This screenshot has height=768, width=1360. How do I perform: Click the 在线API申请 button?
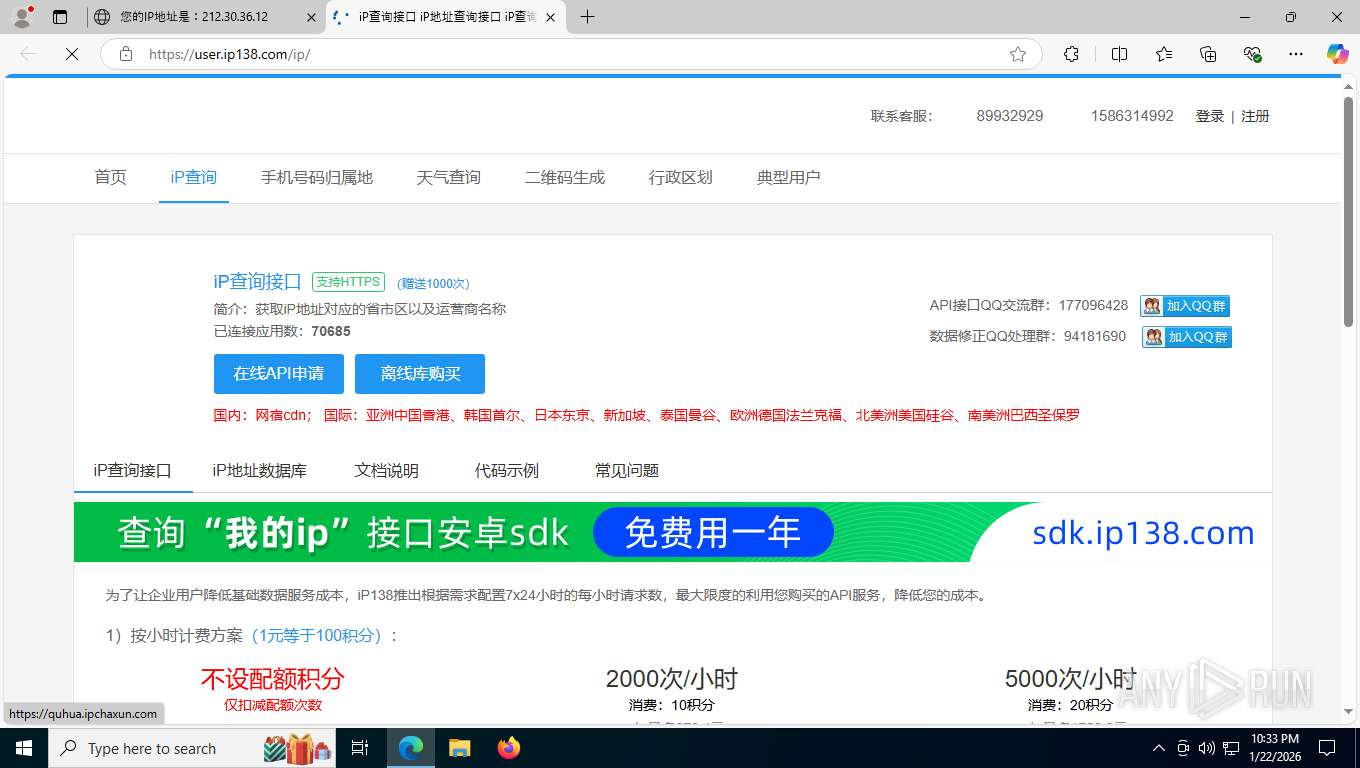(x=279, y=374)
